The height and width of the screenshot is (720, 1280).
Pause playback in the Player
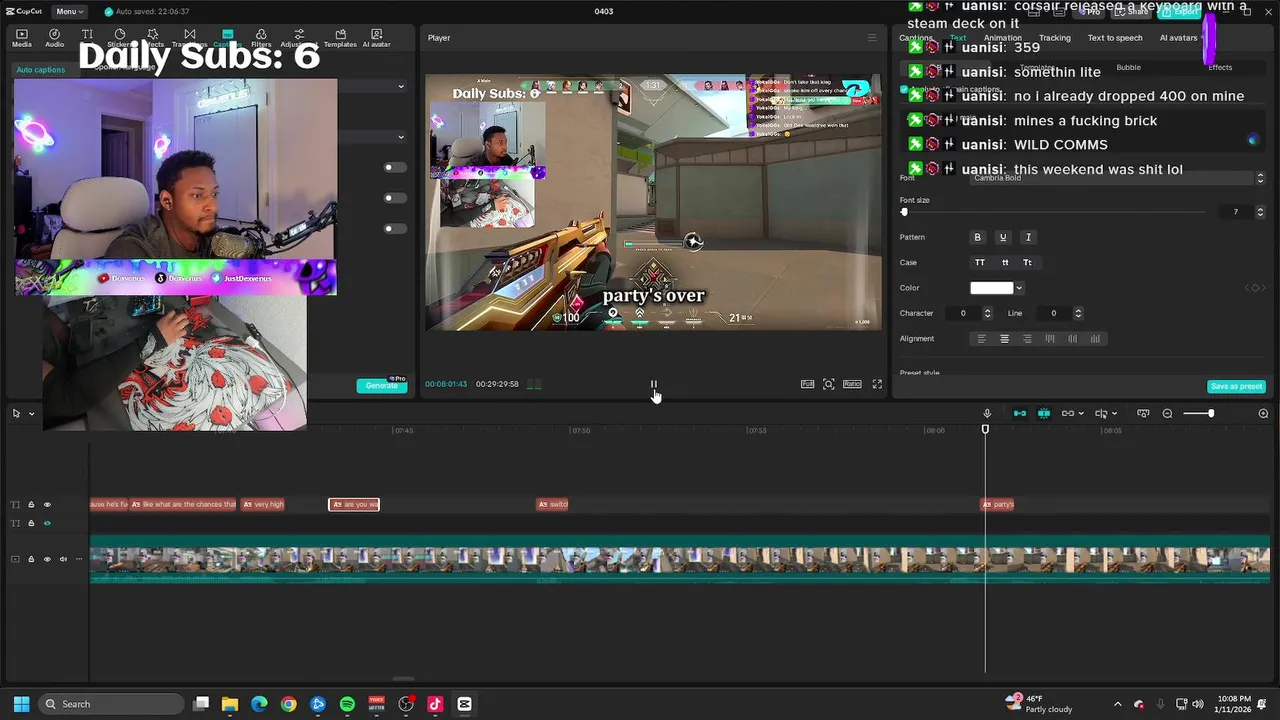click(x=654, y=384)
